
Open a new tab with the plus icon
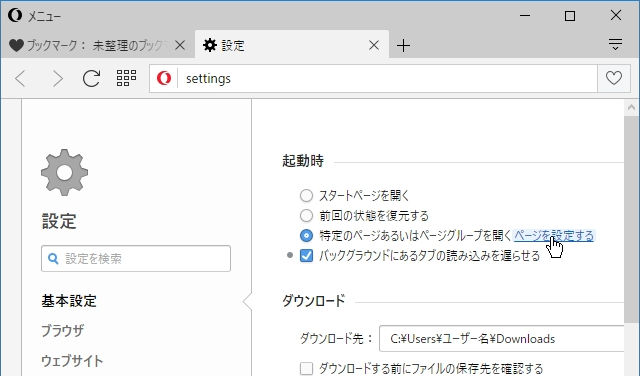403,45
